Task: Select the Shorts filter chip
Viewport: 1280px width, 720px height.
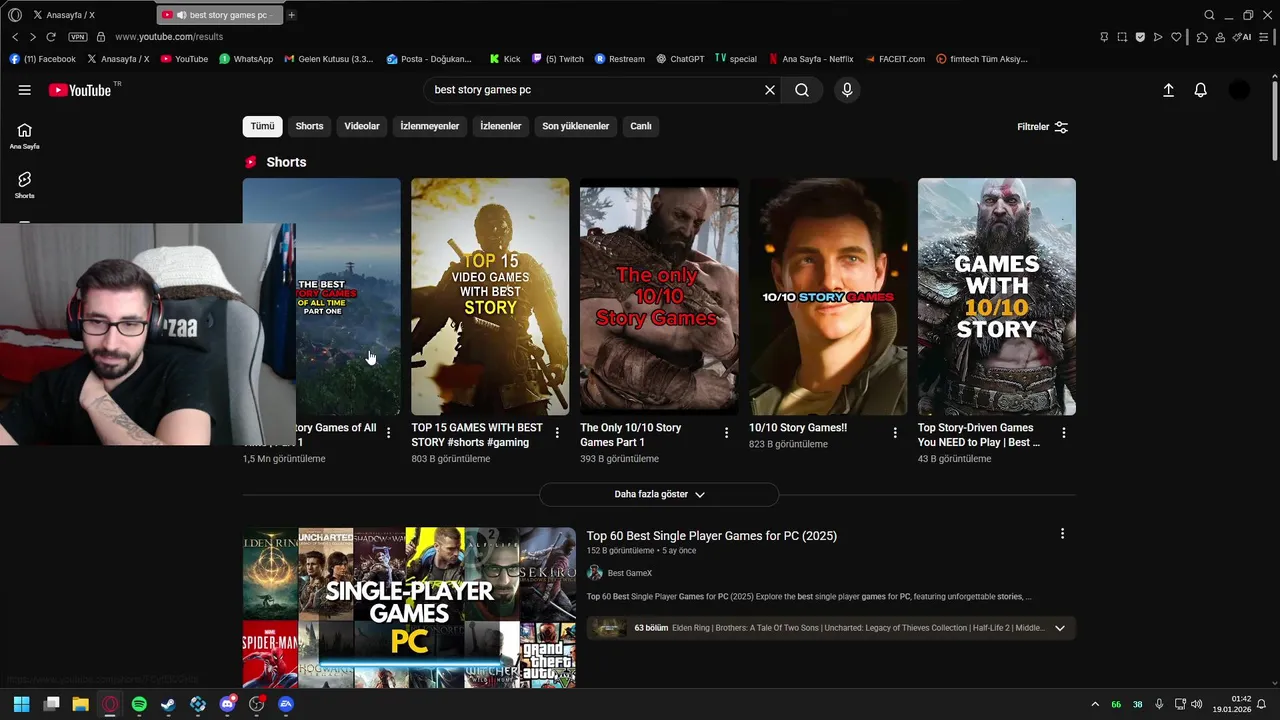Action: (309, 126)
